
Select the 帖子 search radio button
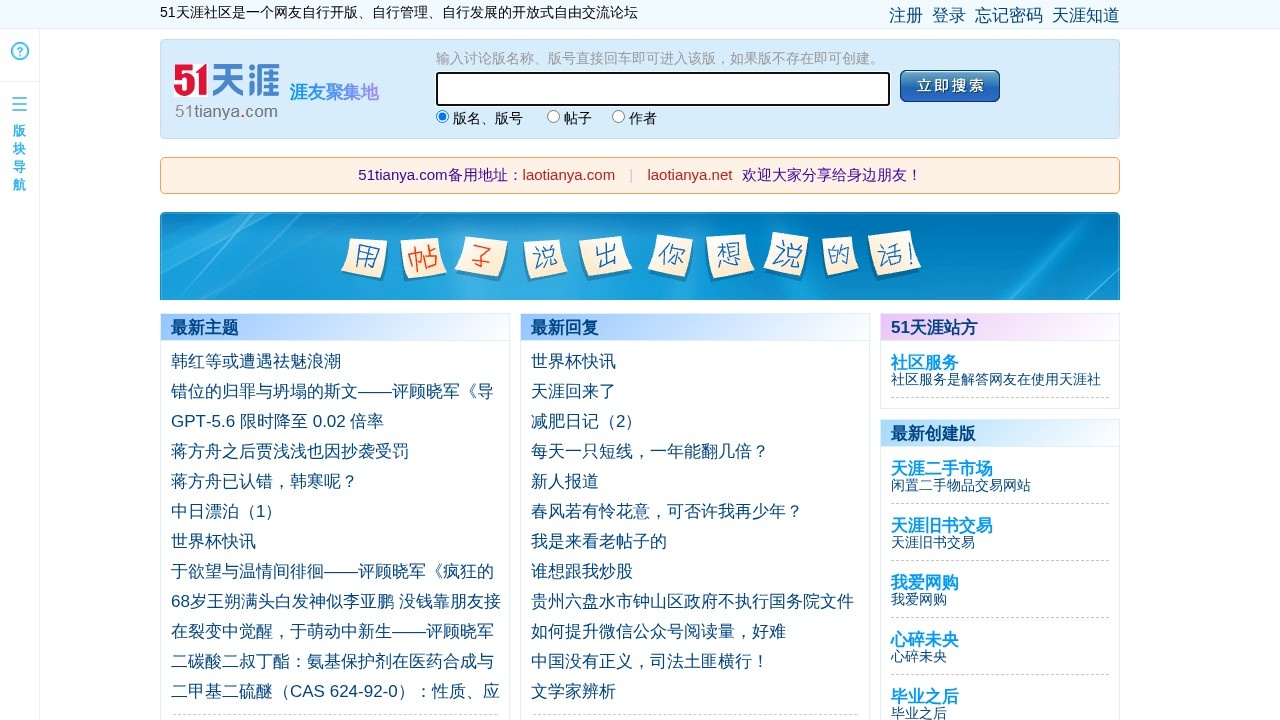tap(553, 117)
